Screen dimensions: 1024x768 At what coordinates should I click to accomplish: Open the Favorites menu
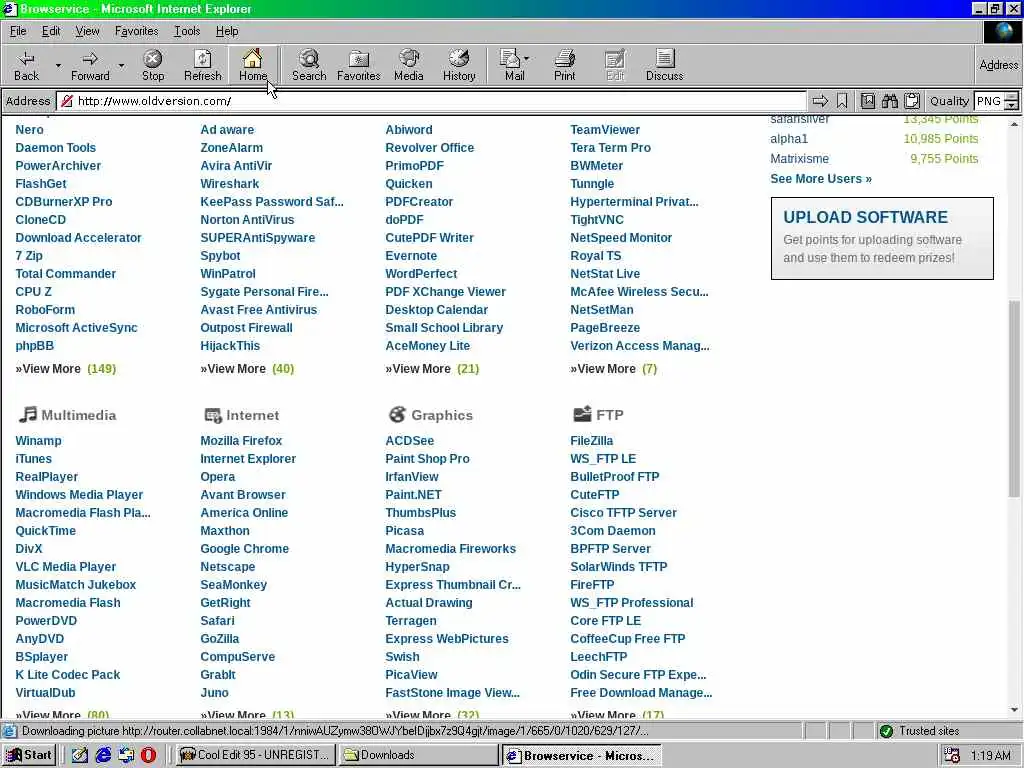tap(136, 31)
